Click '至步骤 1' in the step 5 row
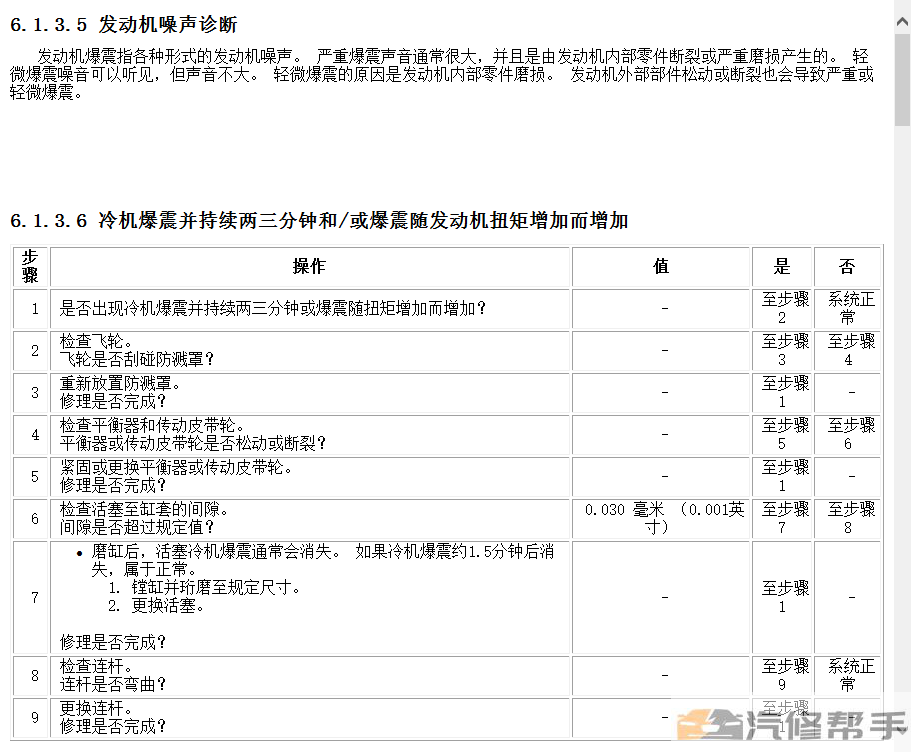 (785, 477)
